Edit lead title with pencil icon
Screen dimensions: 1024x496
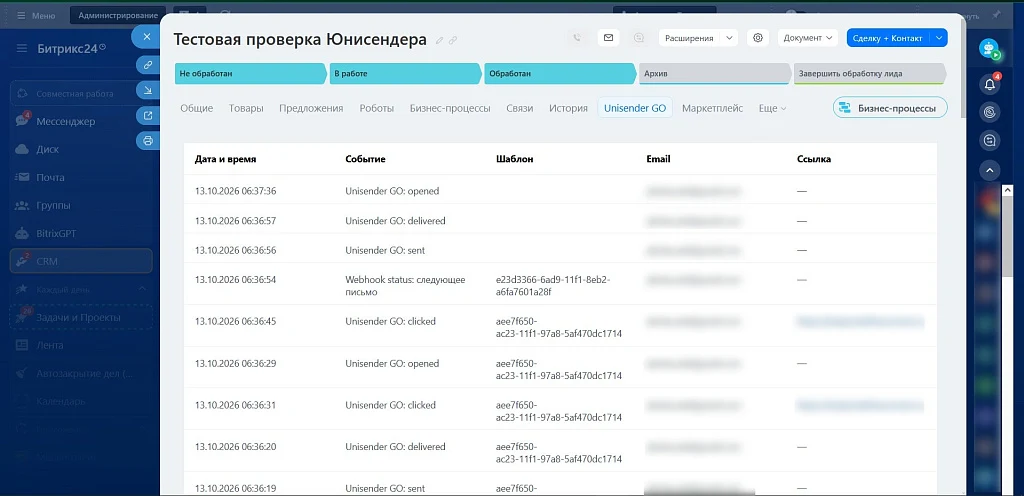coord(440,40)
